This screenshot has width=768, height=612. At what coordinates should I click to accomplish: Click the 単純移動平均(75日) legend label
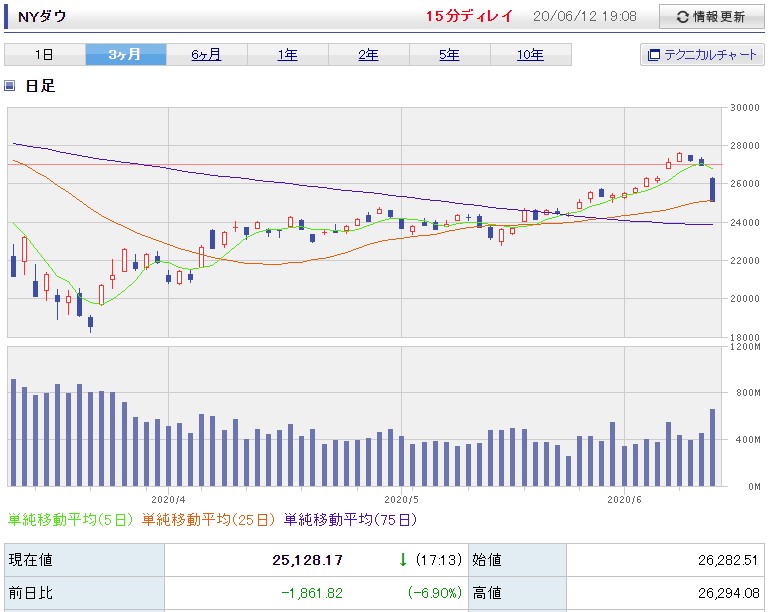[x=351, y=519]
